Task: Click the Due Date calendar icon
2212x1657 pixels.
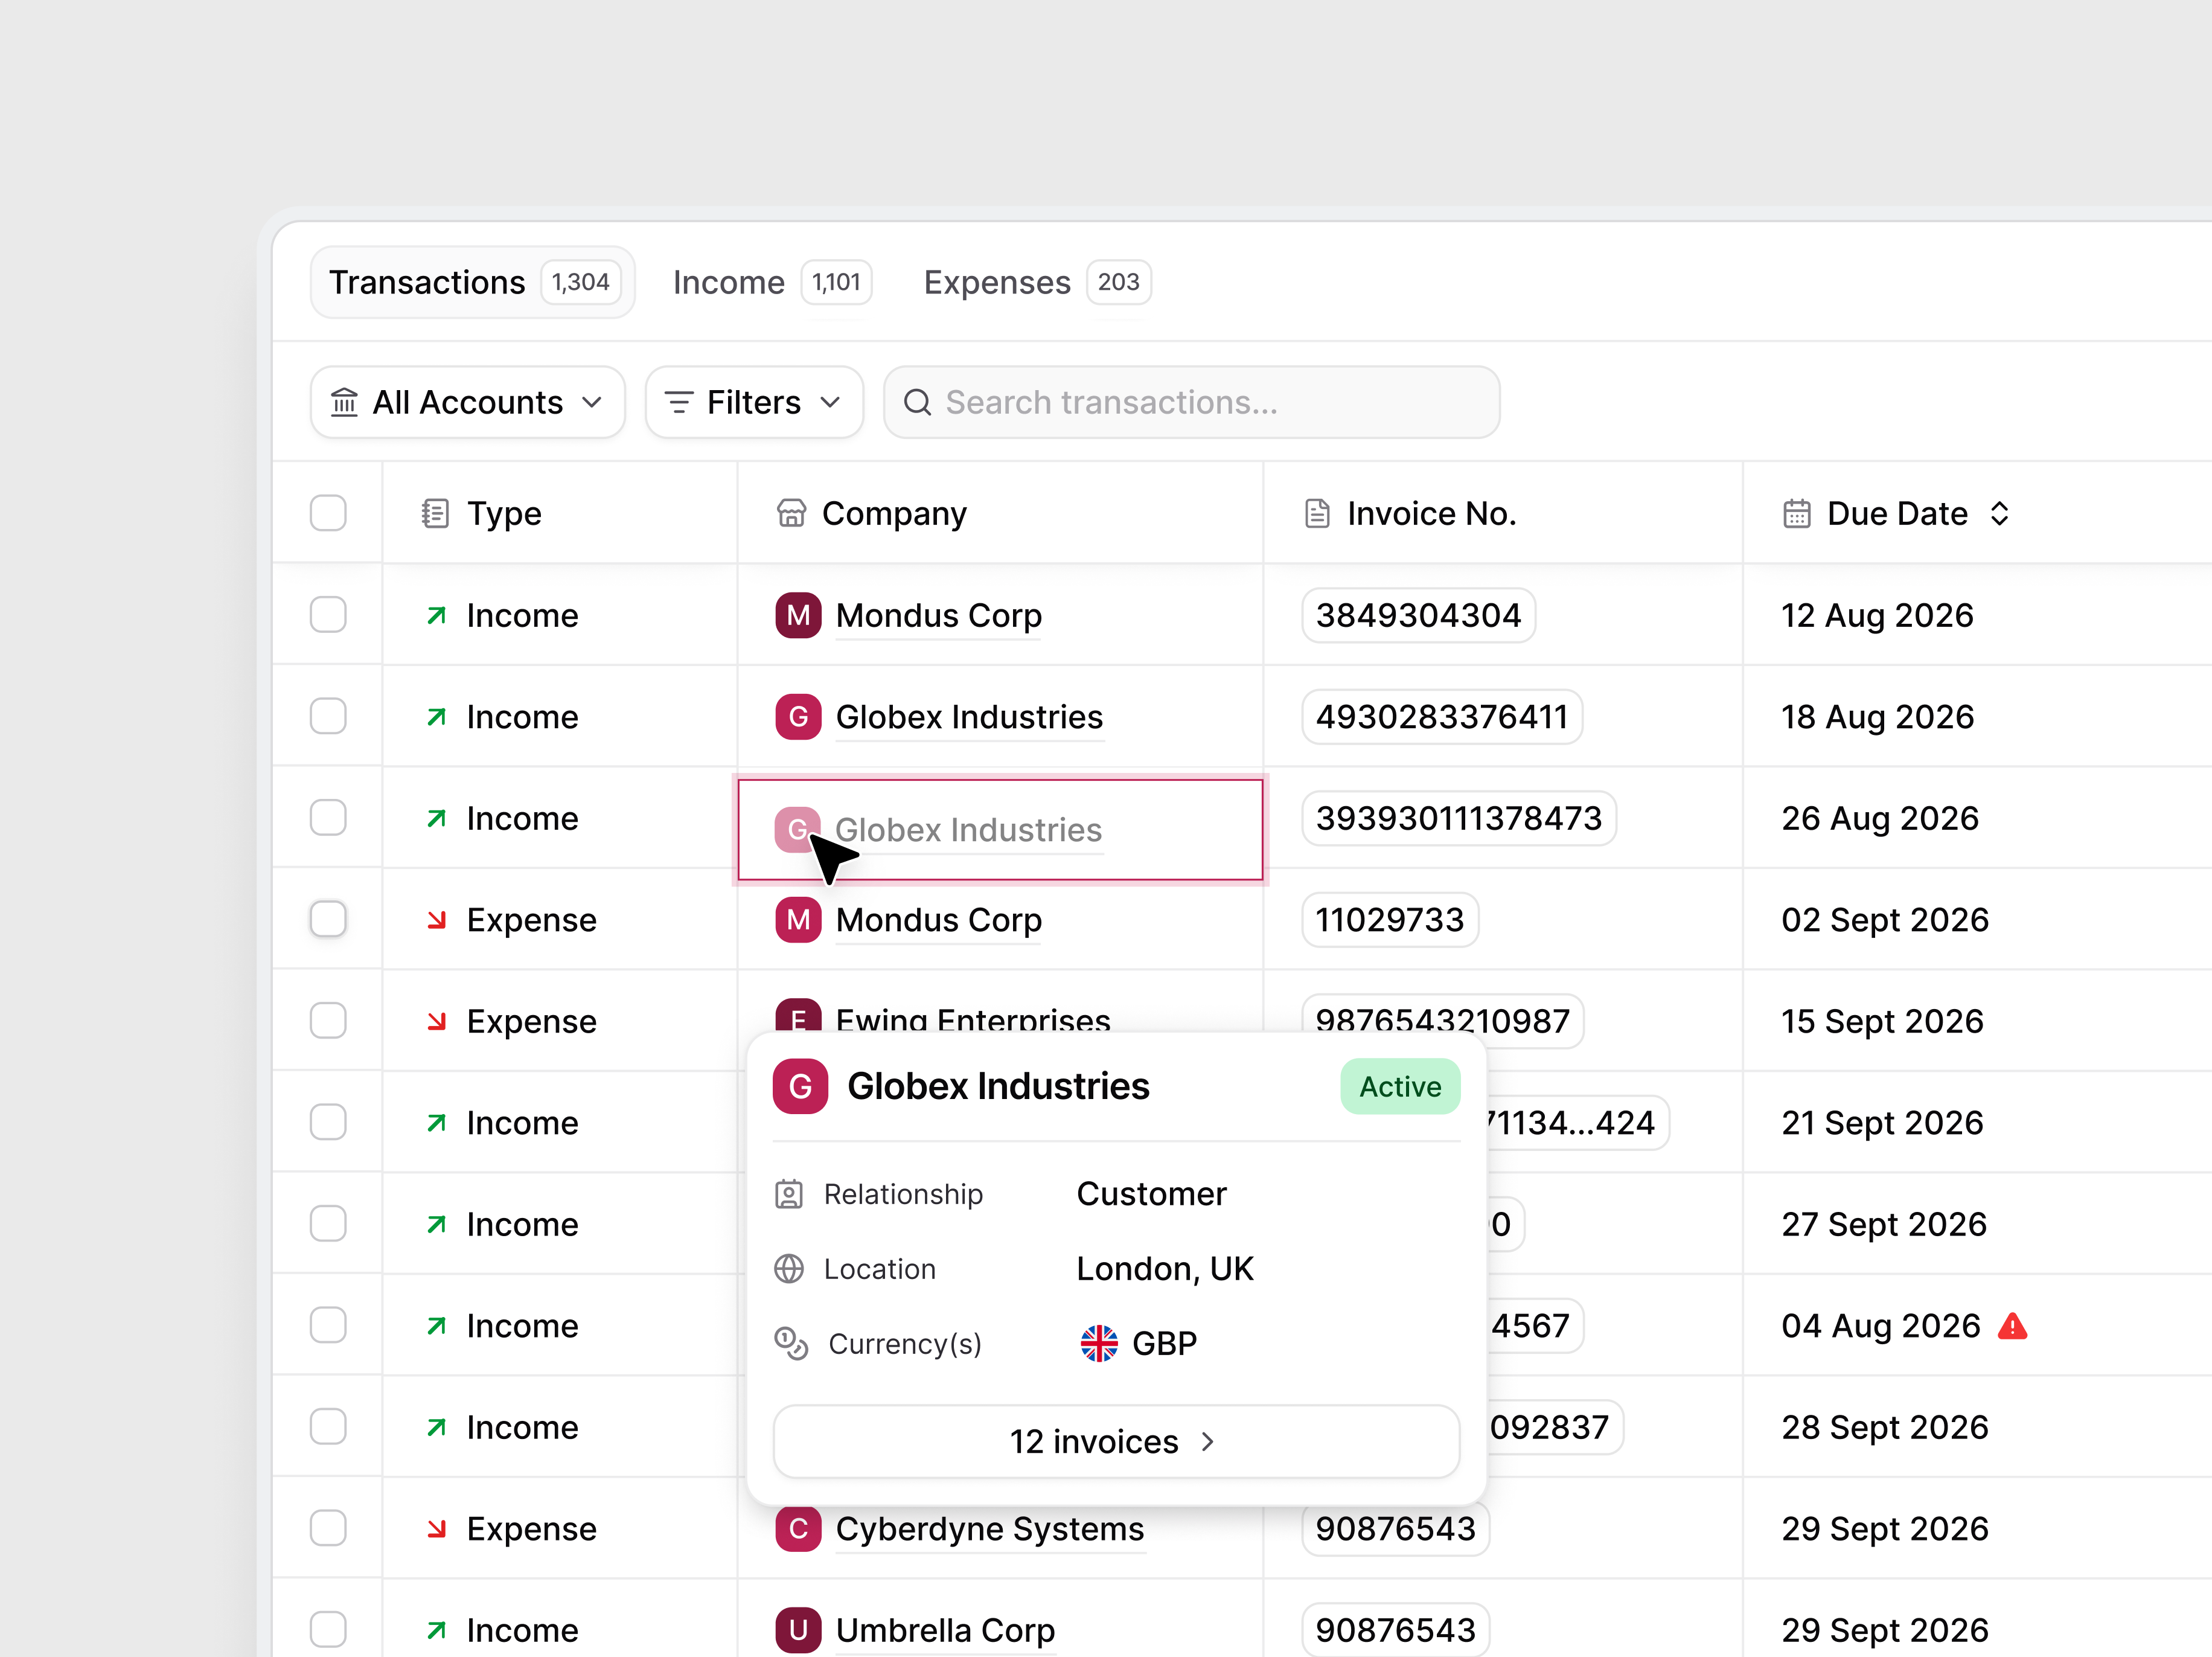Action: (x=1796, y=513)
